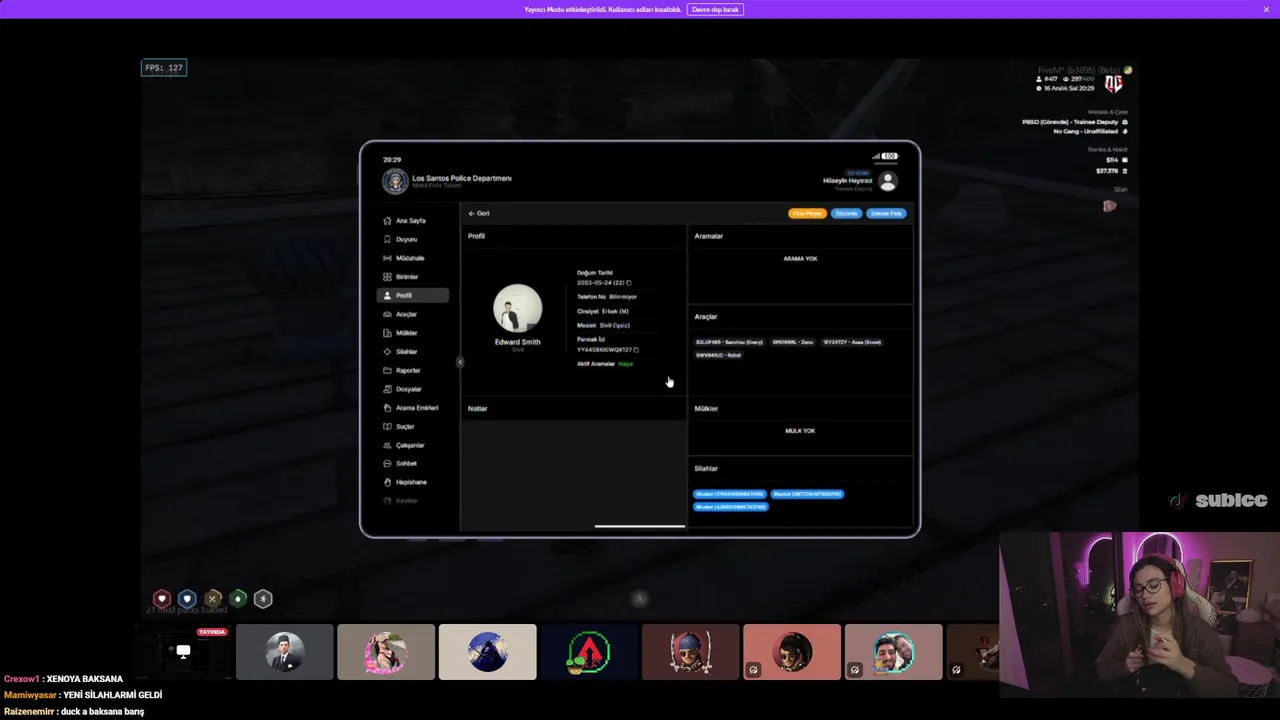This screenshot has height=720, width=1280.
Task: Click the blue shield armor HUD icon
Action: 187,599
